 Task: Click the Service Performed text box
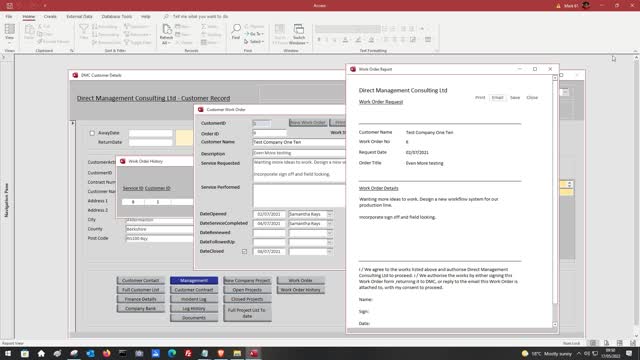tap(300, 196)
